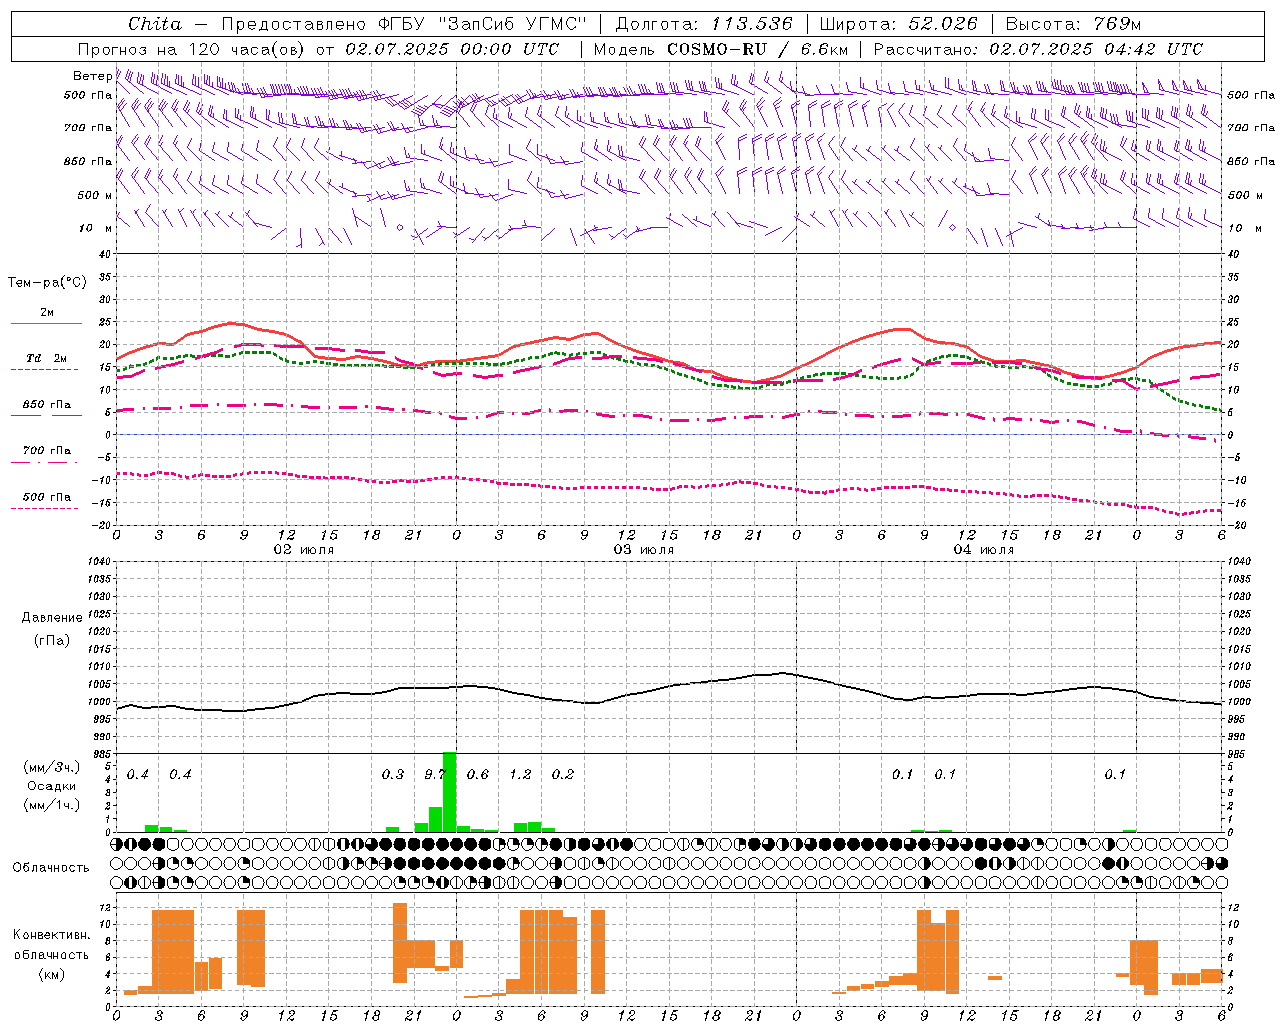Viewport: 1280px width, 1024px height.
Task: Click the dash-dot line sample under legend "700 гПа"
Action: 44,462
